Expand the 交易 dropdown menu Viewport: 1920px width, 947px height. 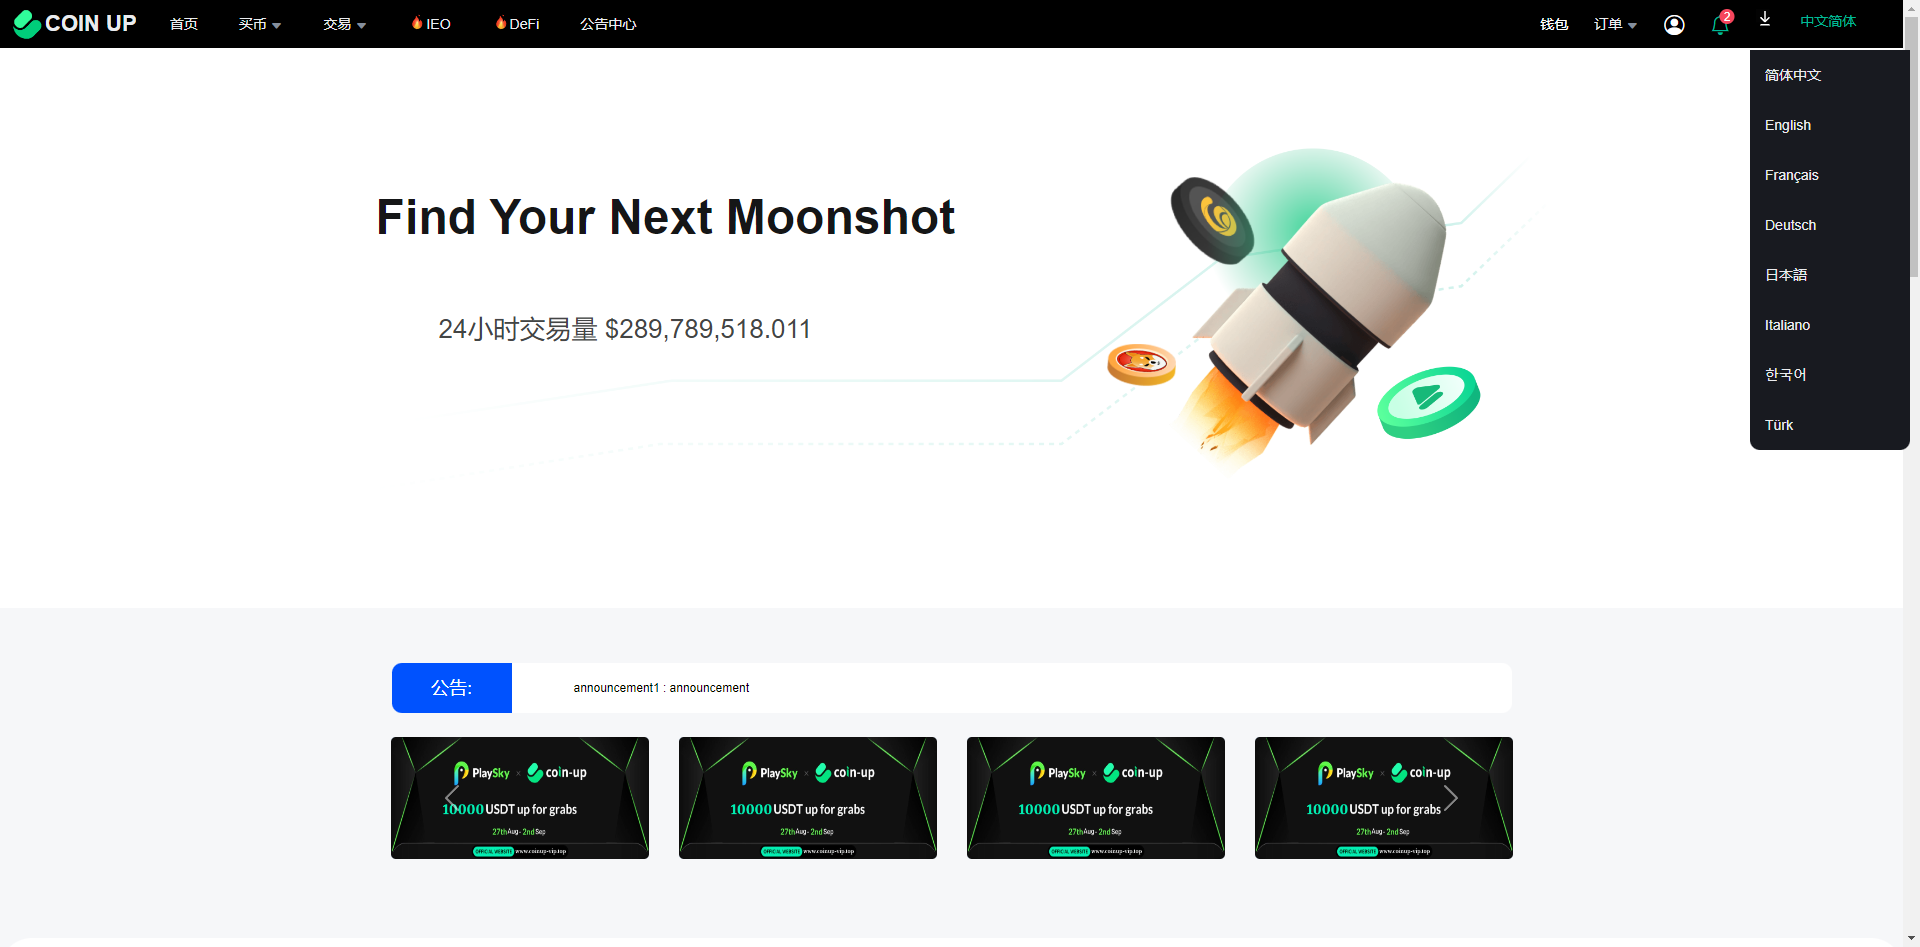(x=345, y=24)
